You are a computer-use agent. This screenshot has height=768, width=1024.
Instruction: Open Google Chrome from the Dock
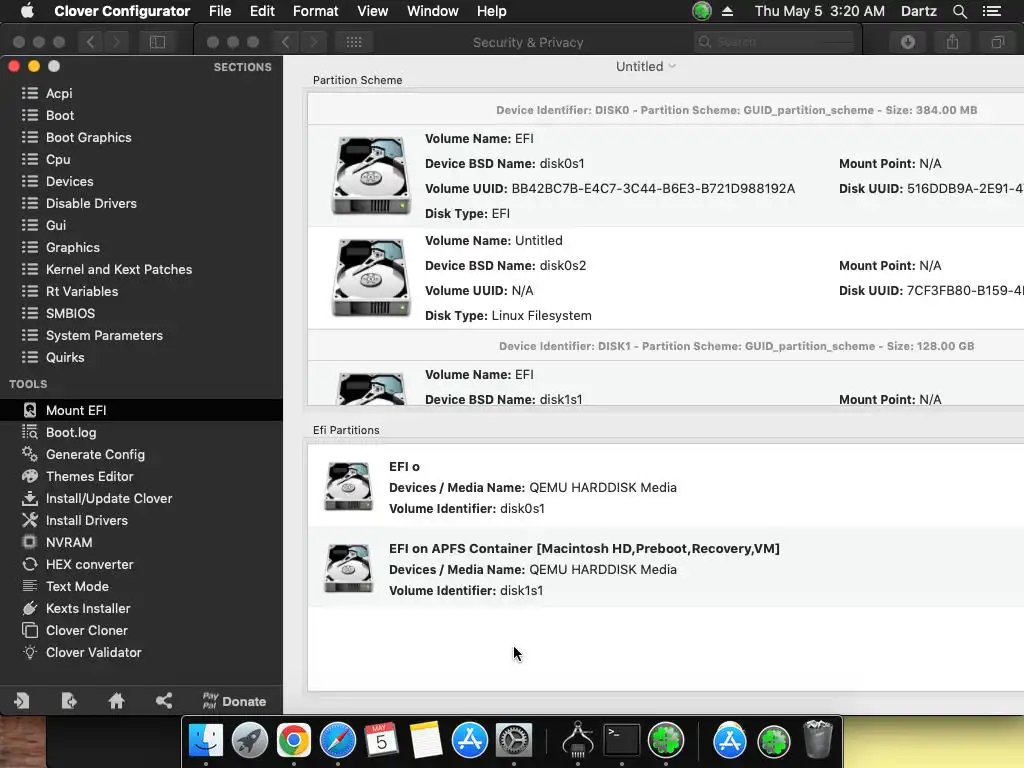coord(293,740)
